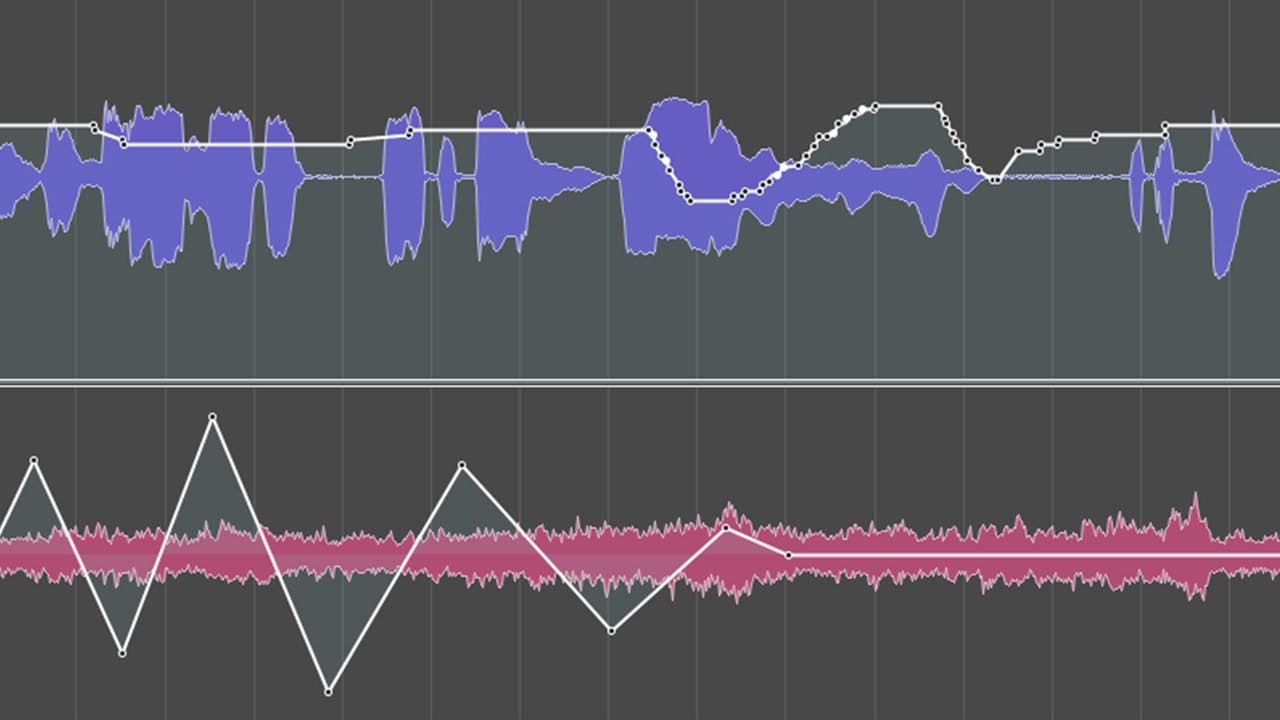
Task: Select the isolated anchor on the flat upper curve
Action: click(351, 139)
